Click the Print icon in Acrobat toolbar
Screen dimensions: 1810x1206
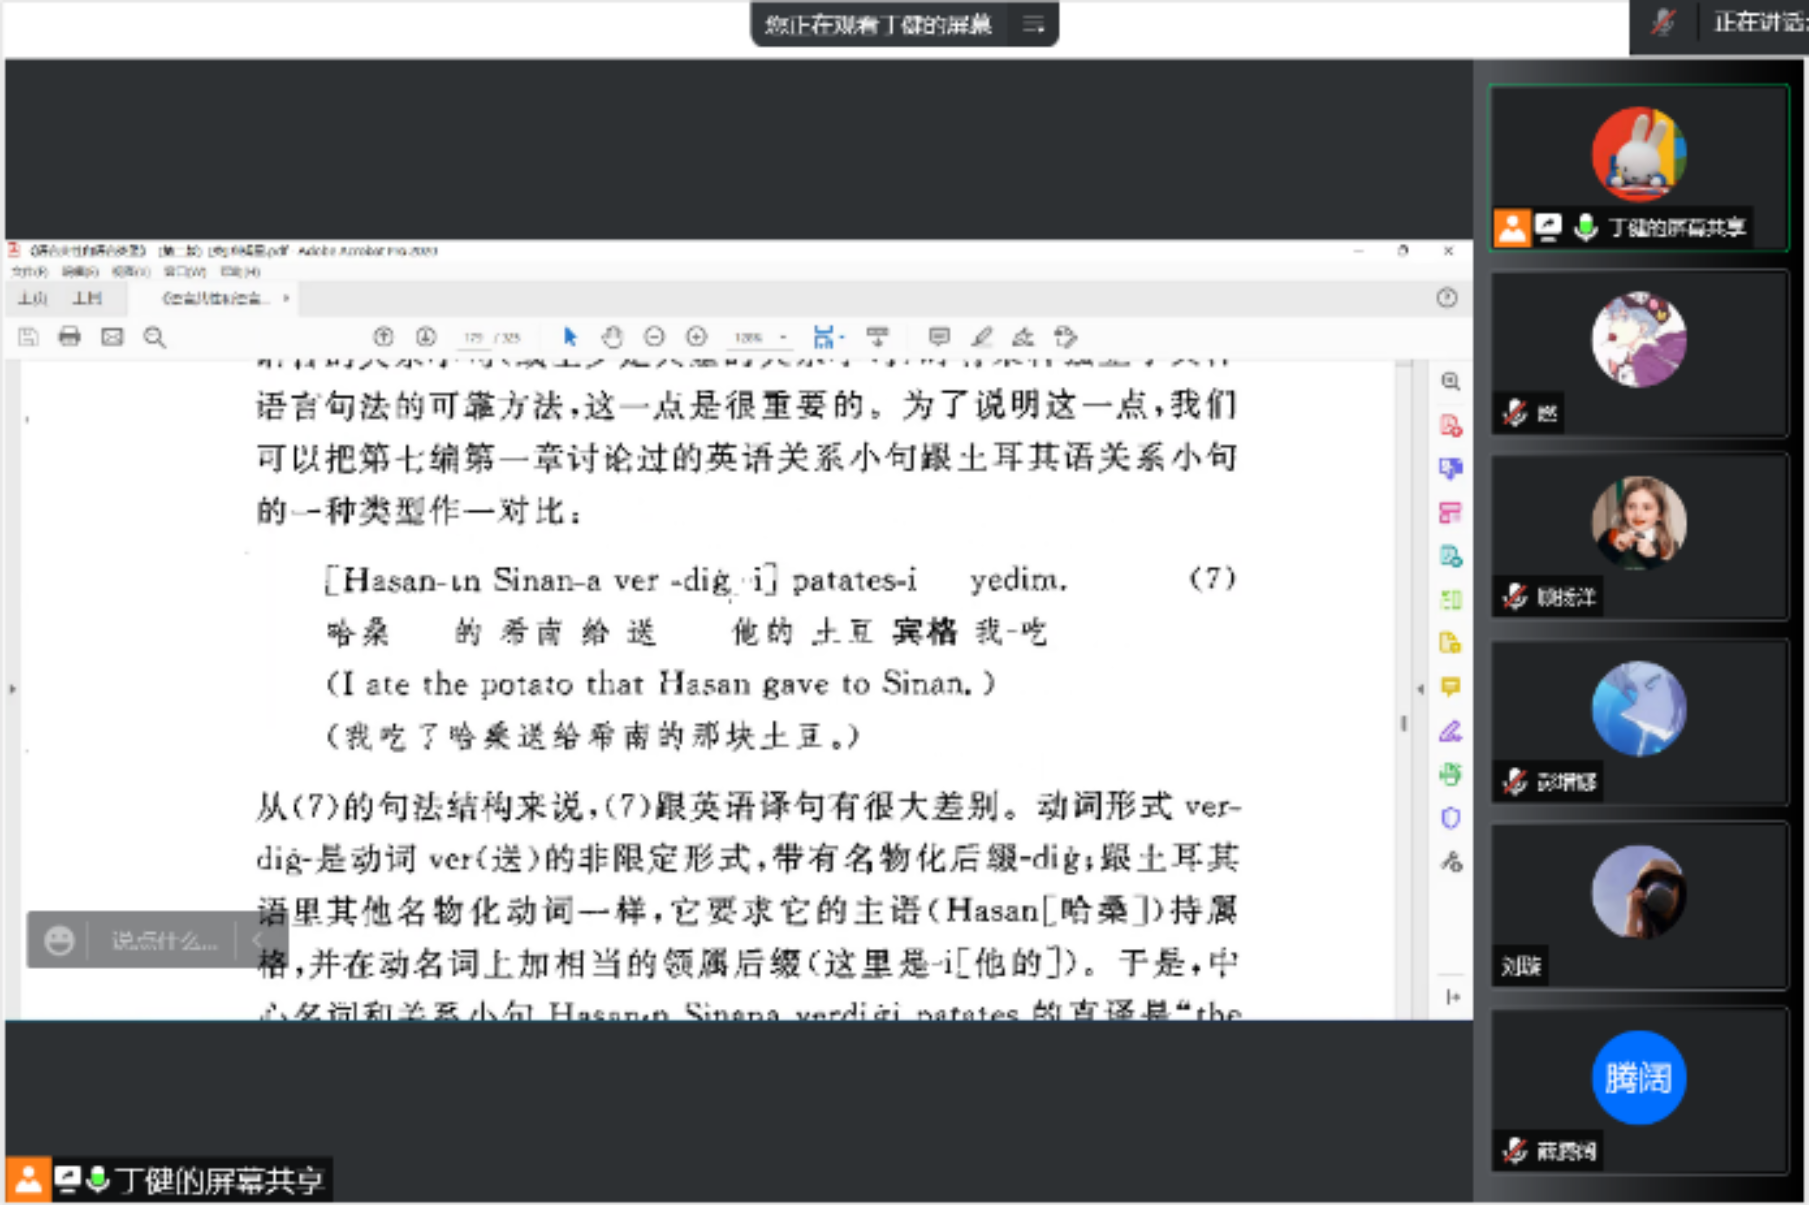coord(69,337)
